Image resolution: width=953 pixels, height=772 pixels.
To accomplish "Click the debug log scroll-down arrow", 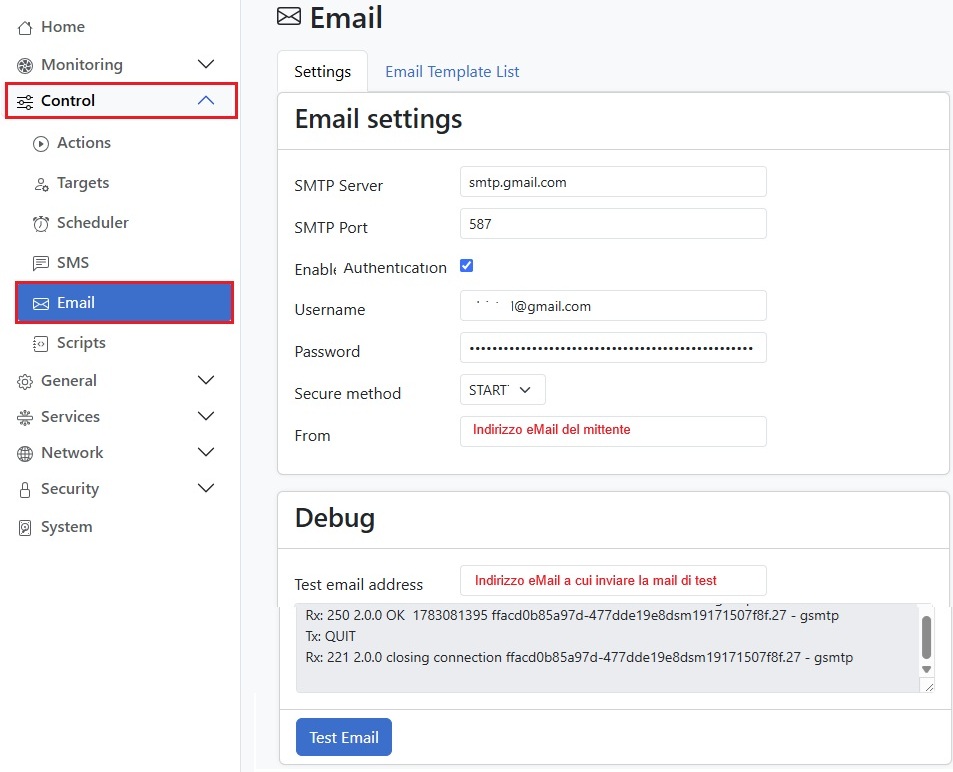I will [926, 669].
